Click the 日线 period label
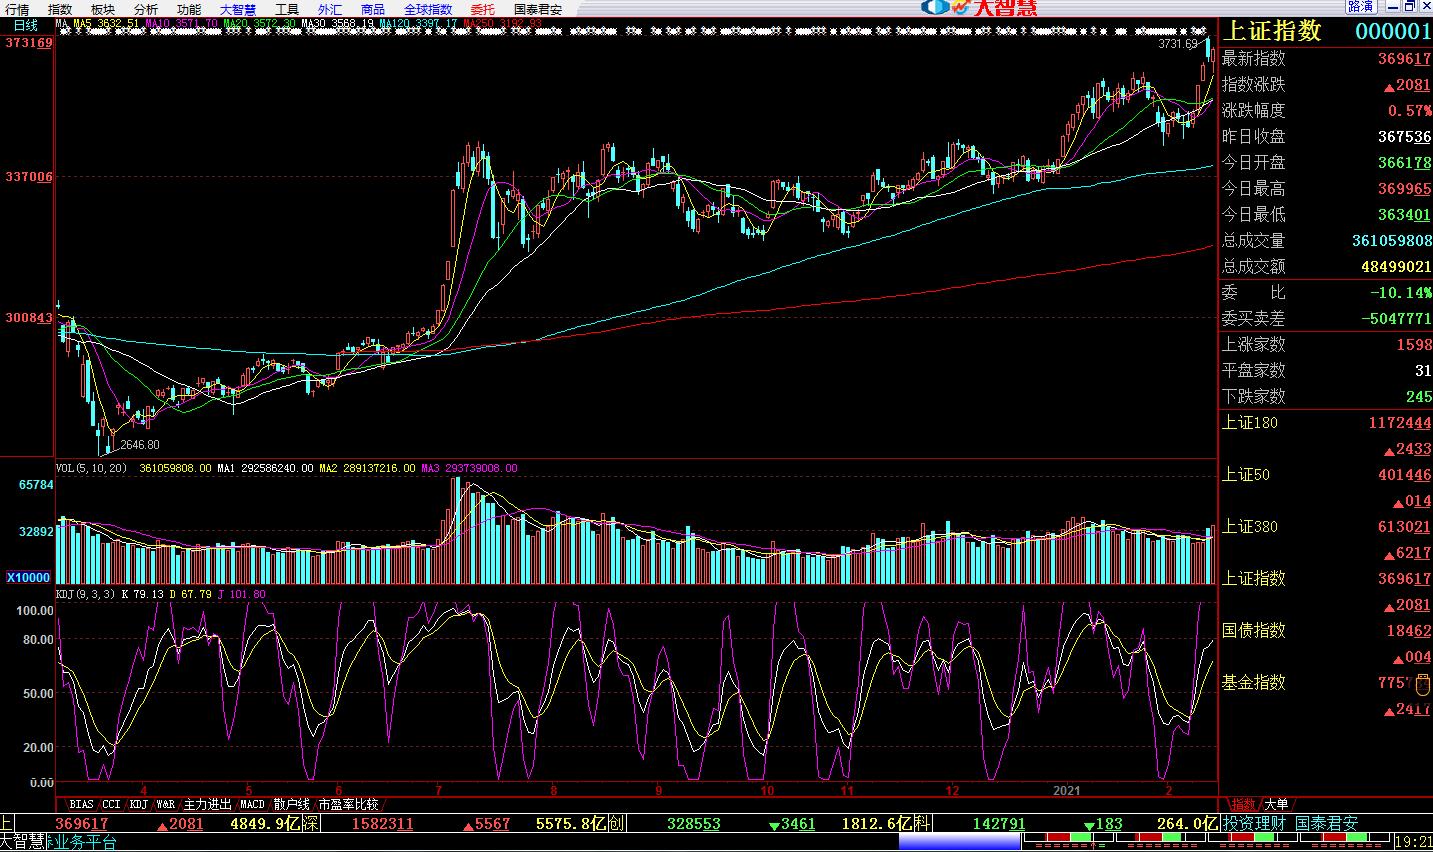This screenshot has width=1433, height=852. point(26,24)
